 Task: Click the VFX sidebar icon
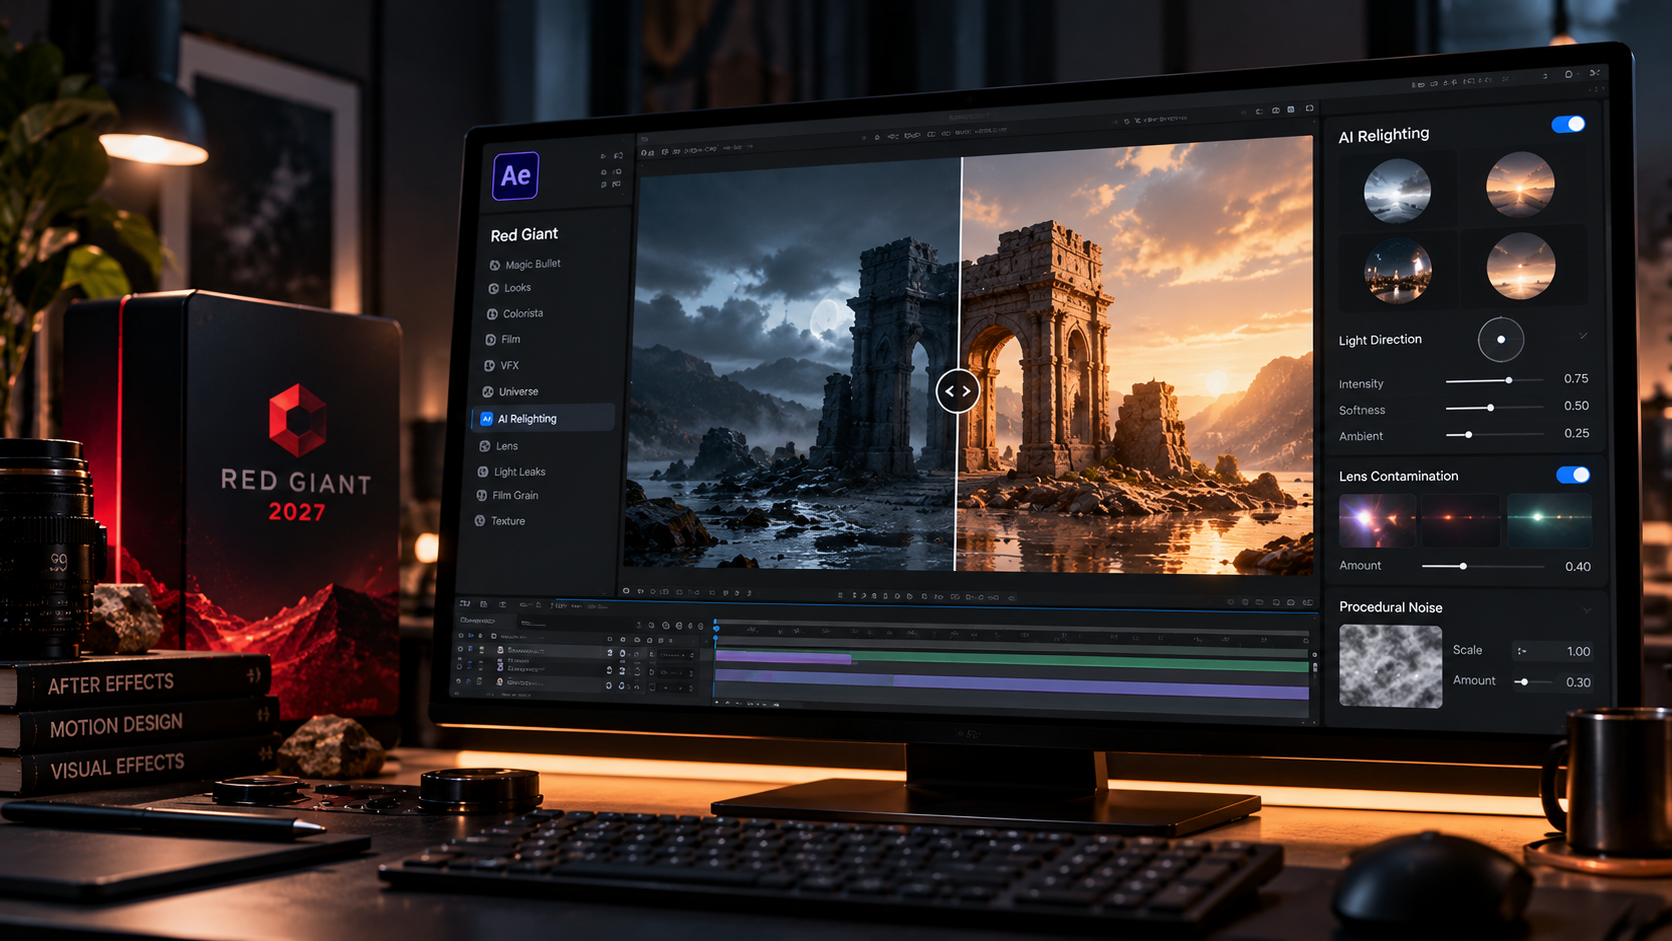(489, 366)
